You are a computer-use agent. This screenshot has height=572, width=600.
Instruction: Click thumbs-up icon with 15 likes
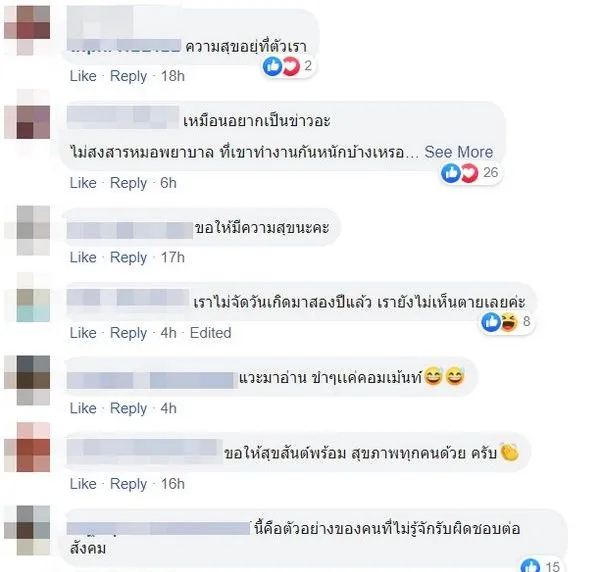click(530, 565)
